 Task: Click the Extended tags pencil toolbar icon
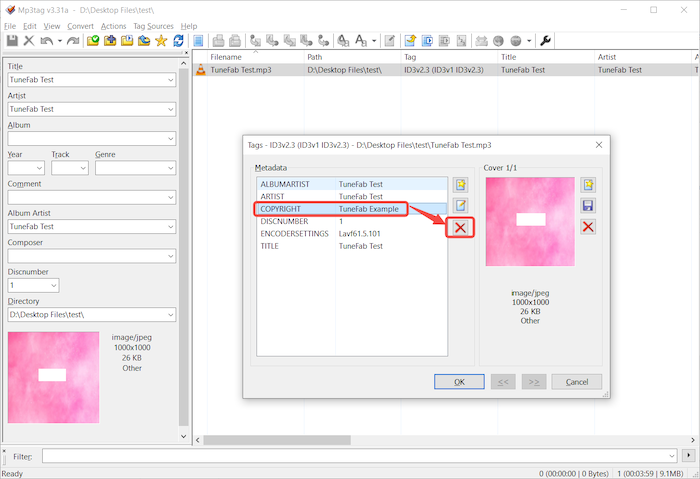(390, 41)
